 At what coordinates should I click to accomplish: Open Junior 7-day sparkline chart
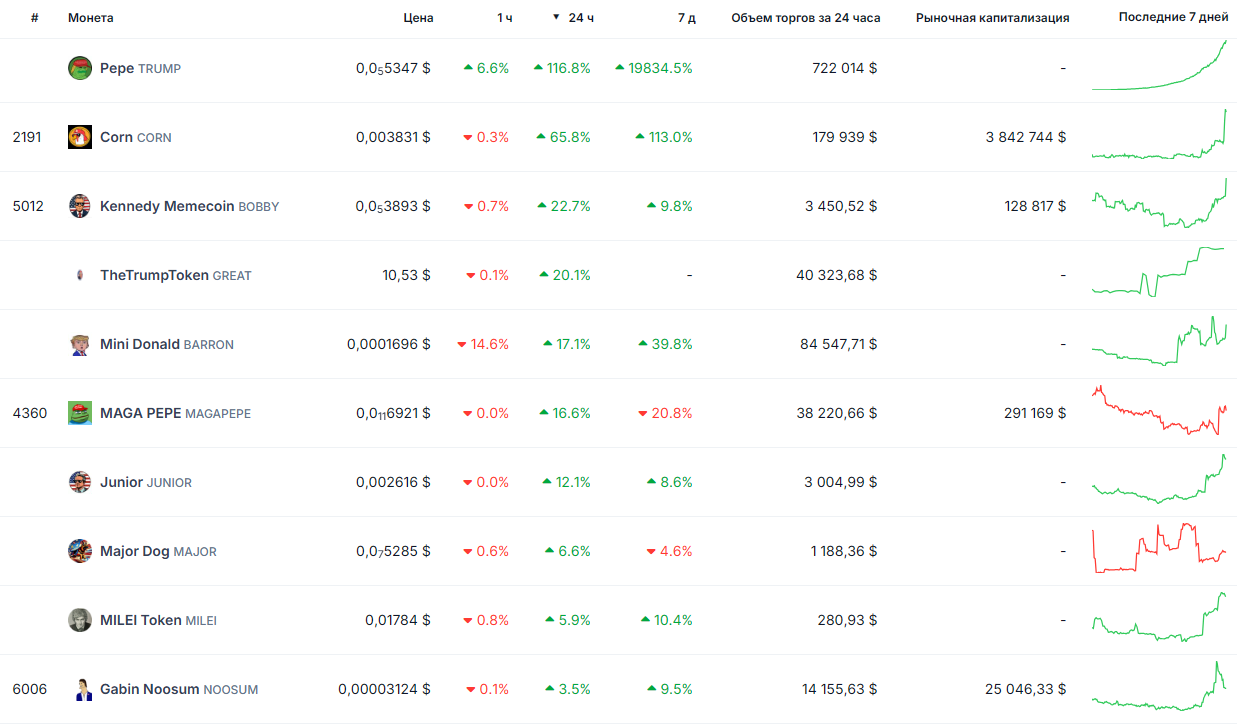tap(1160, 479)
